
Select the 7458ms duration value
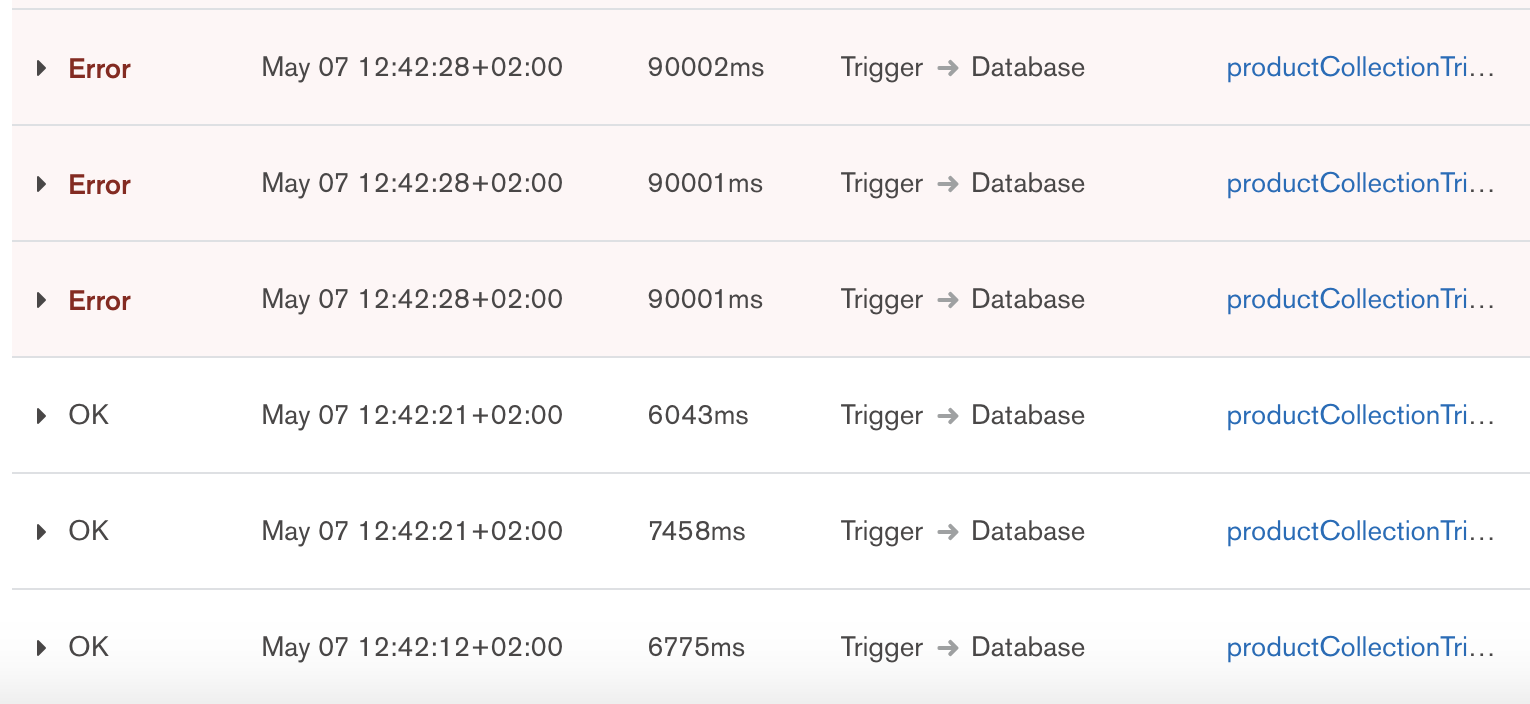point(696,532)
